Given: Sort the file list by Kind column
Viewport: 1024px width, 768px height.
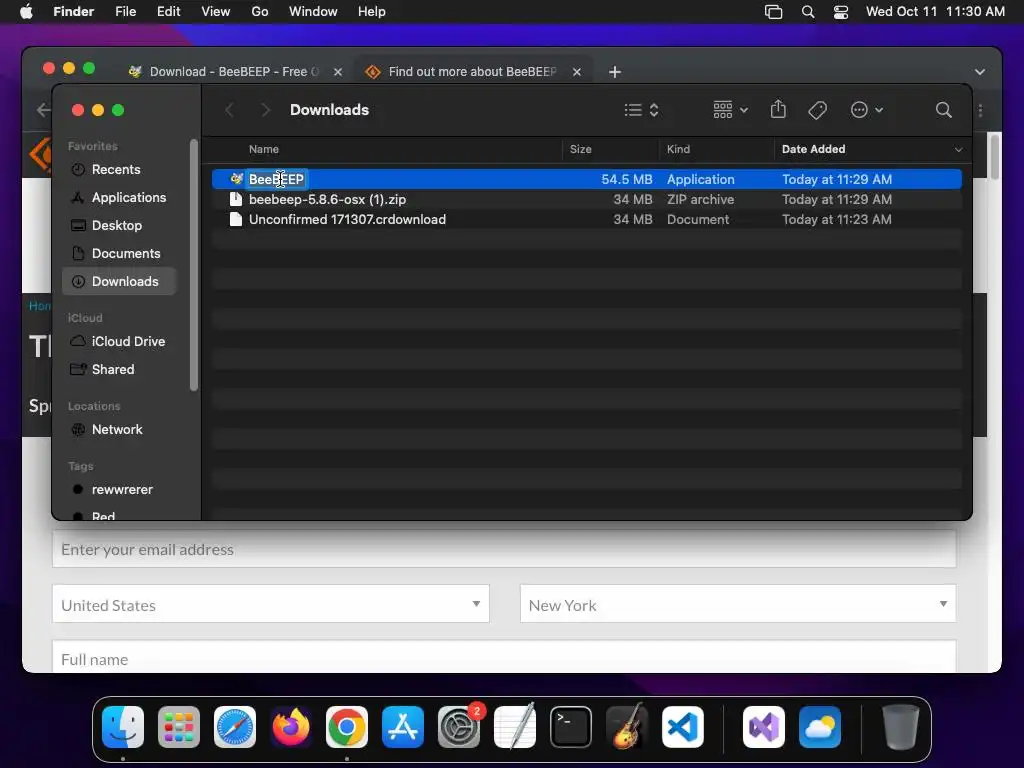Looking at the screenshot, I should [x=678, y=150].
